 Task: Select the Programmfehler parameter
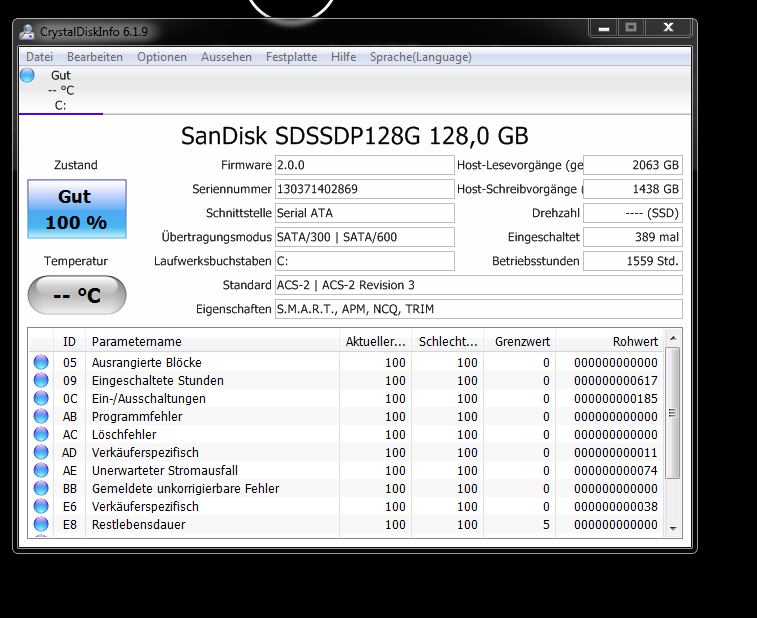click(x=137, y=417)
